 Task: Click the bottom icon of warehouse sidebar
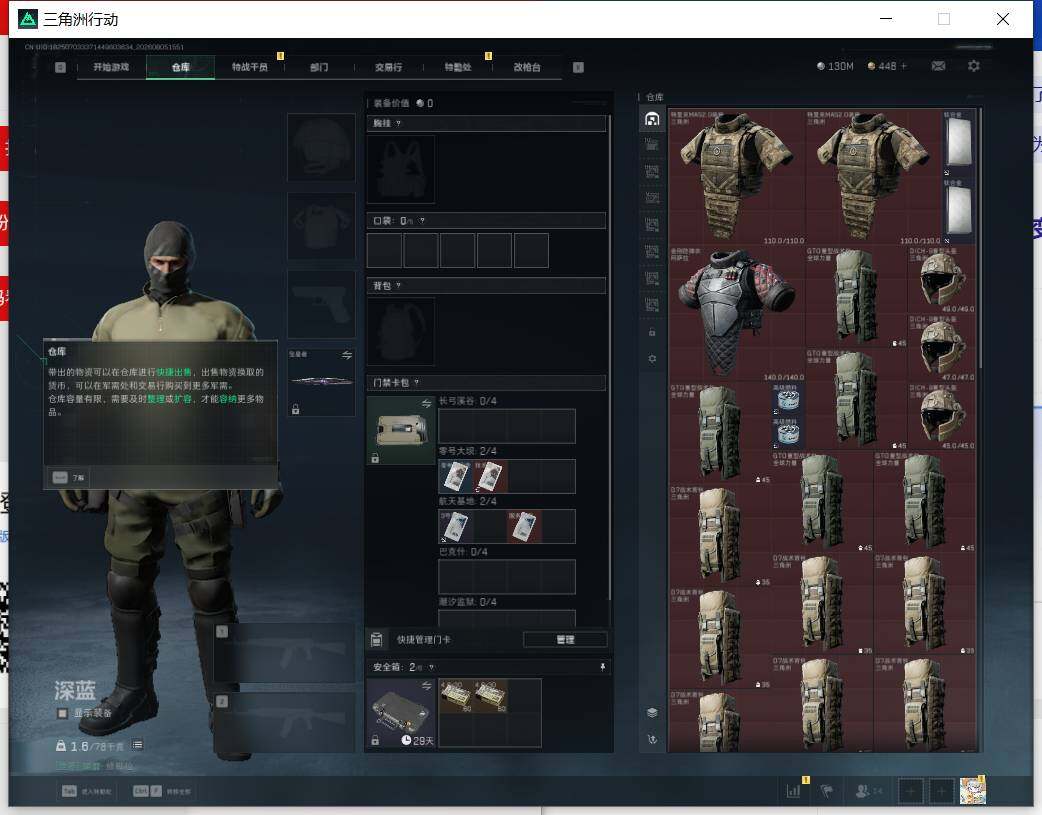coord(652,739)
